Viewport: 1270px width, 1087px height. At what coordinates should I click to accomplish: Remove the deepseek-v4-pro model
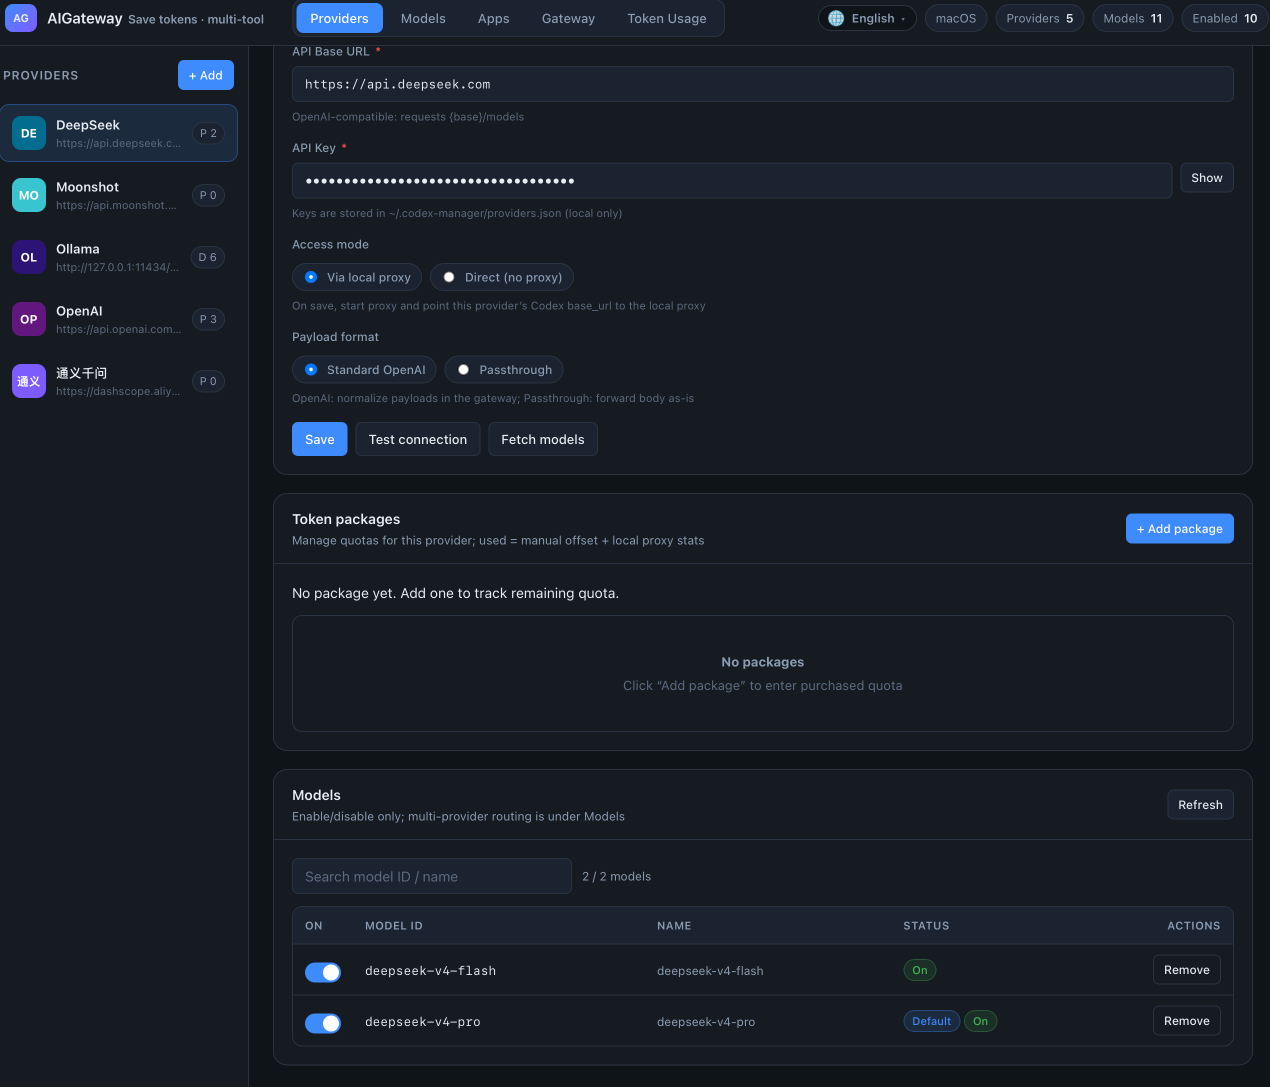(x=1187, y=1021)
